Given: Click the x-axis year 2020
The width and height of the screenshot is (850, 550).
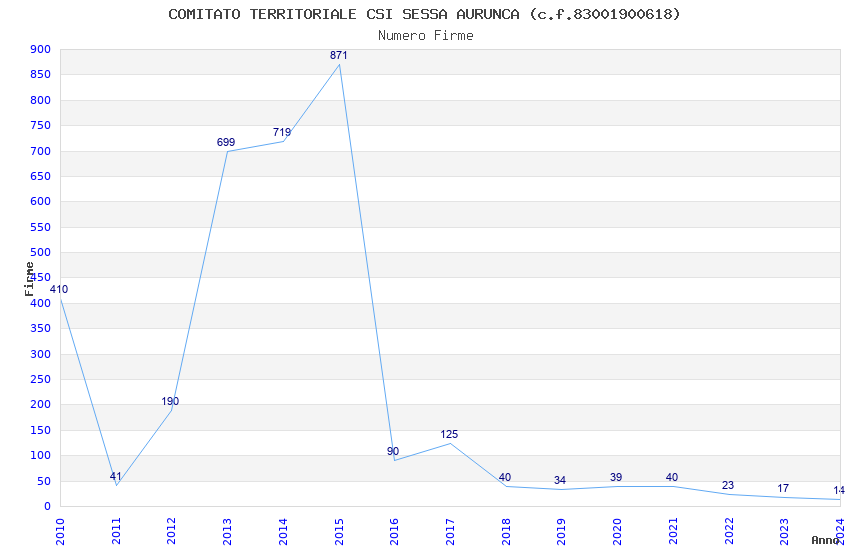Looking at the screenshot, I should coord(617,531).
